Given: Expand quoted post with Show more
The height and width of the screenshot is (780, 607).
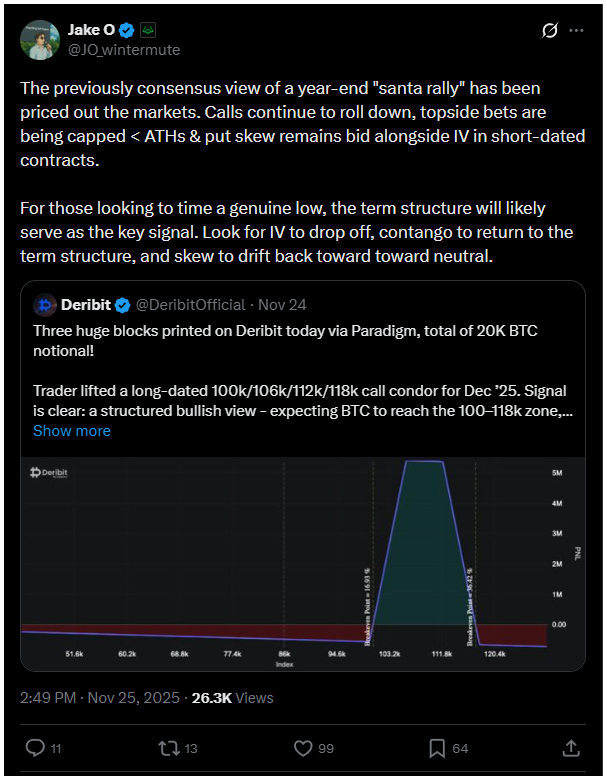Looking at the screenshot, I should click(x=72, y=431).
